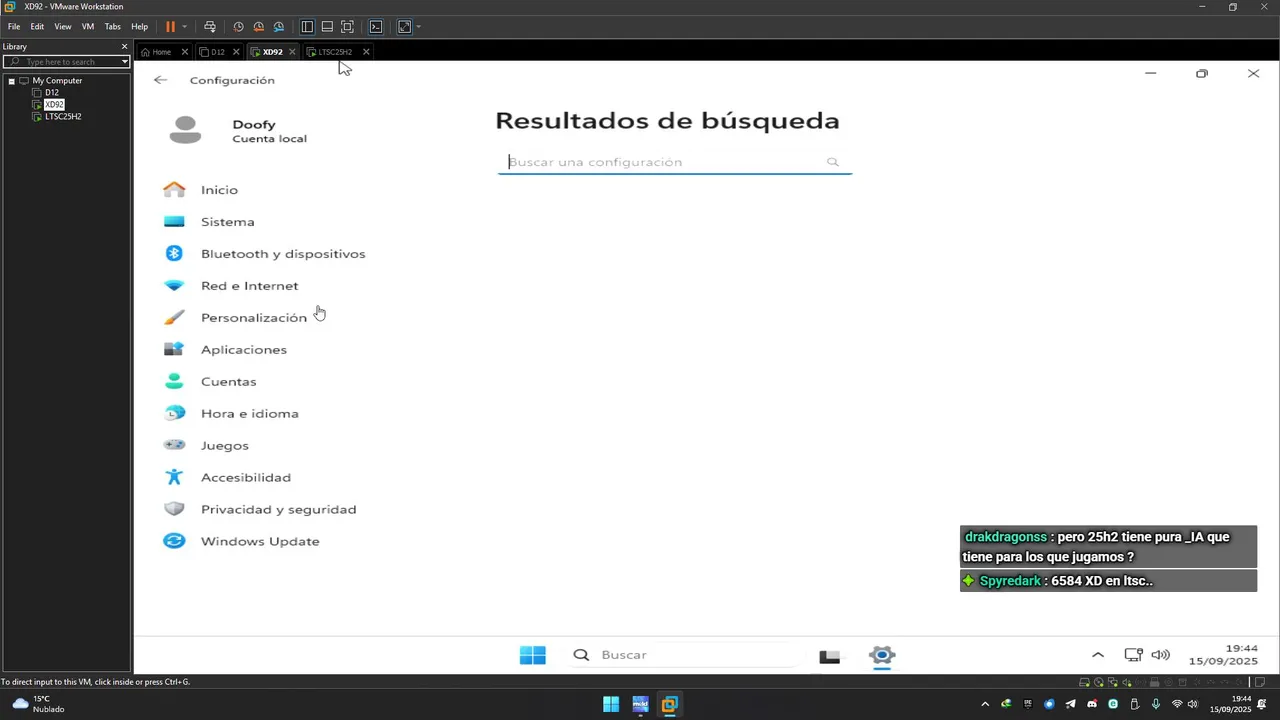Open the File menu
This screenshot has width=1280, height=720.
(14, 27)
